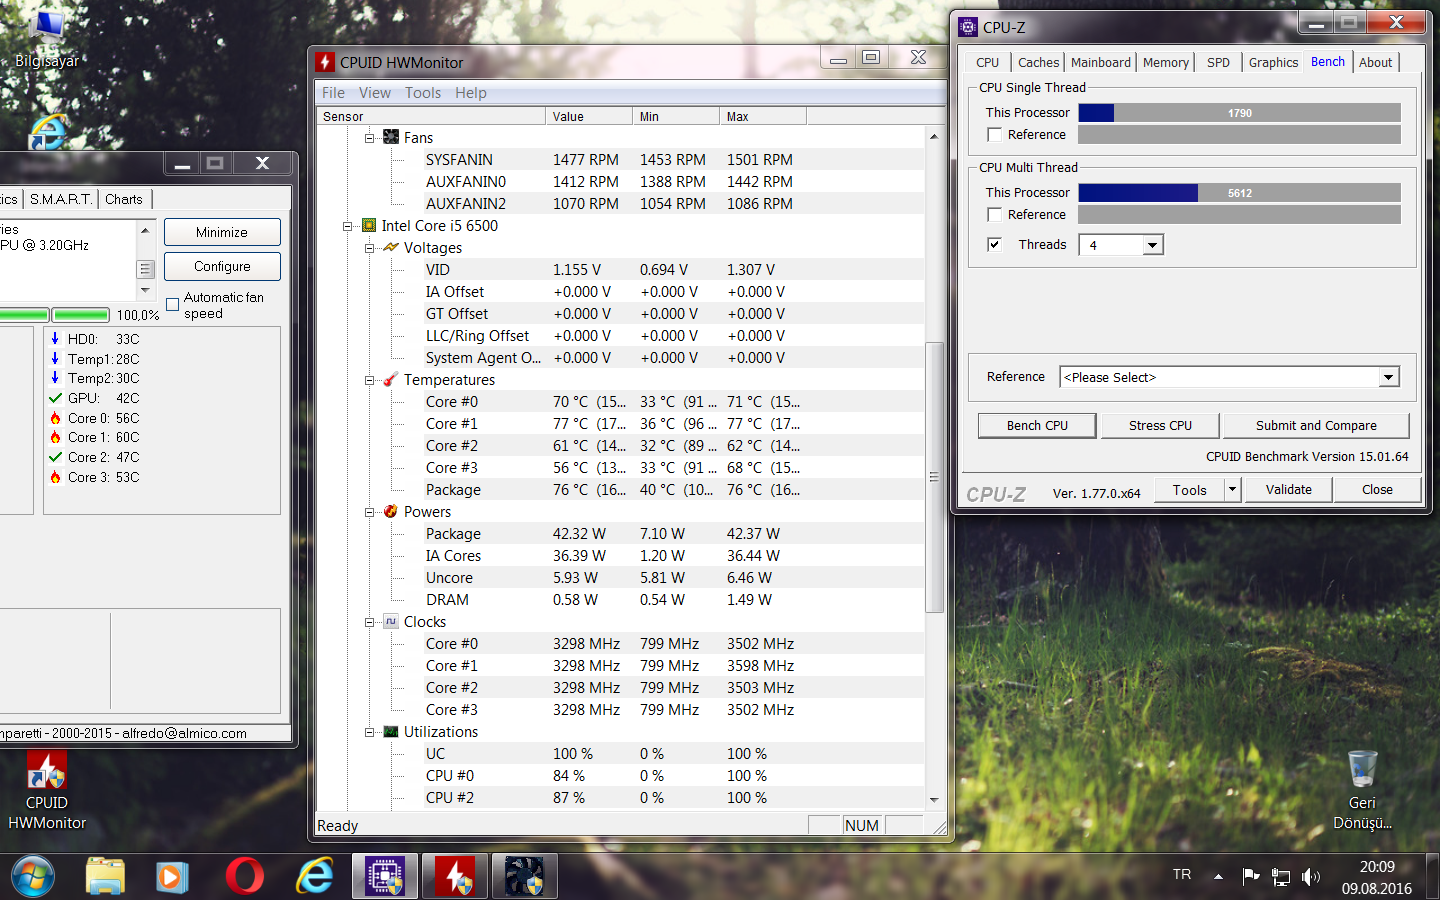Open the Charts tab in SpeedFan
This screenshot has width=1440, height=900.
coord(124,199)
